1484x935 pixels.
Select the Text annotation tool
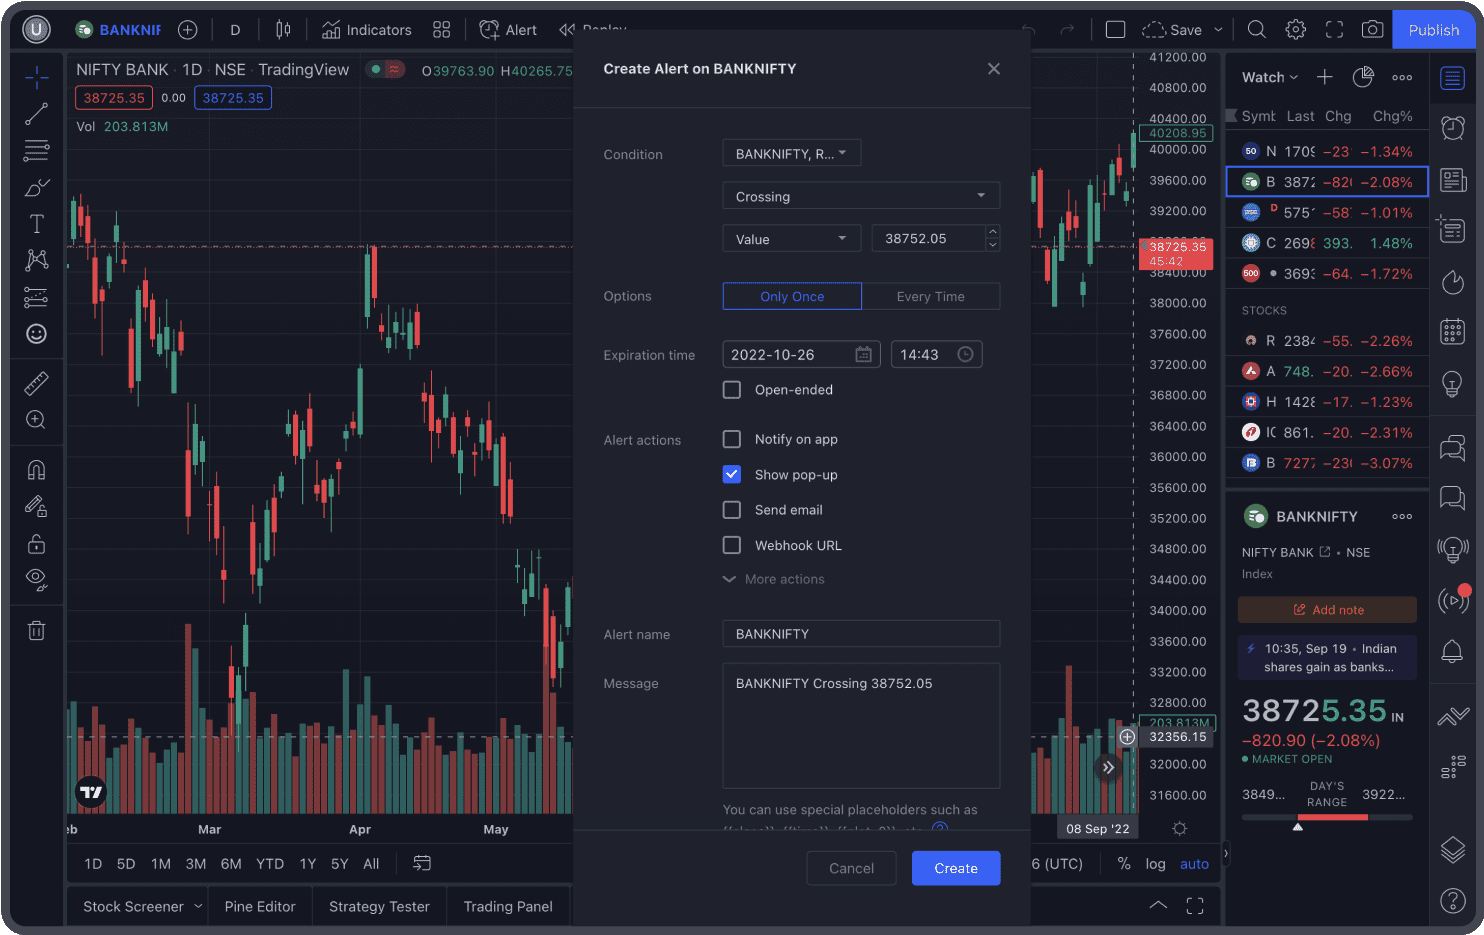tap(37, 224)
